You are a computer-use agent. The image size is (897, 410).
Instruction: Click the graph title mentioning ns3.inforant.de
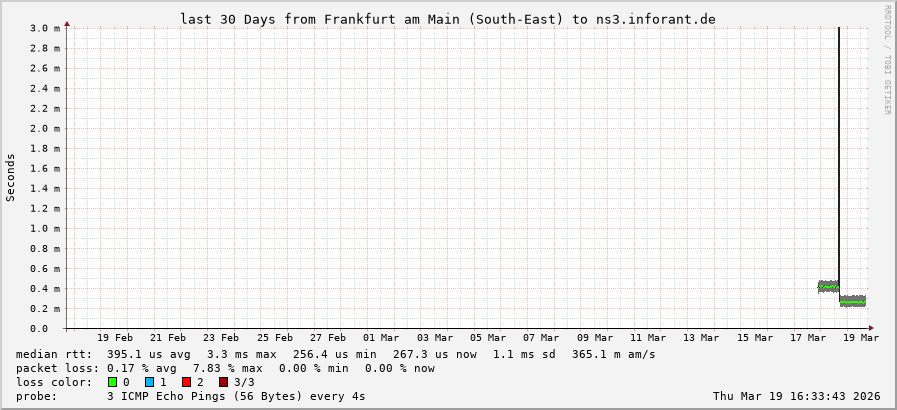(447, 19)
